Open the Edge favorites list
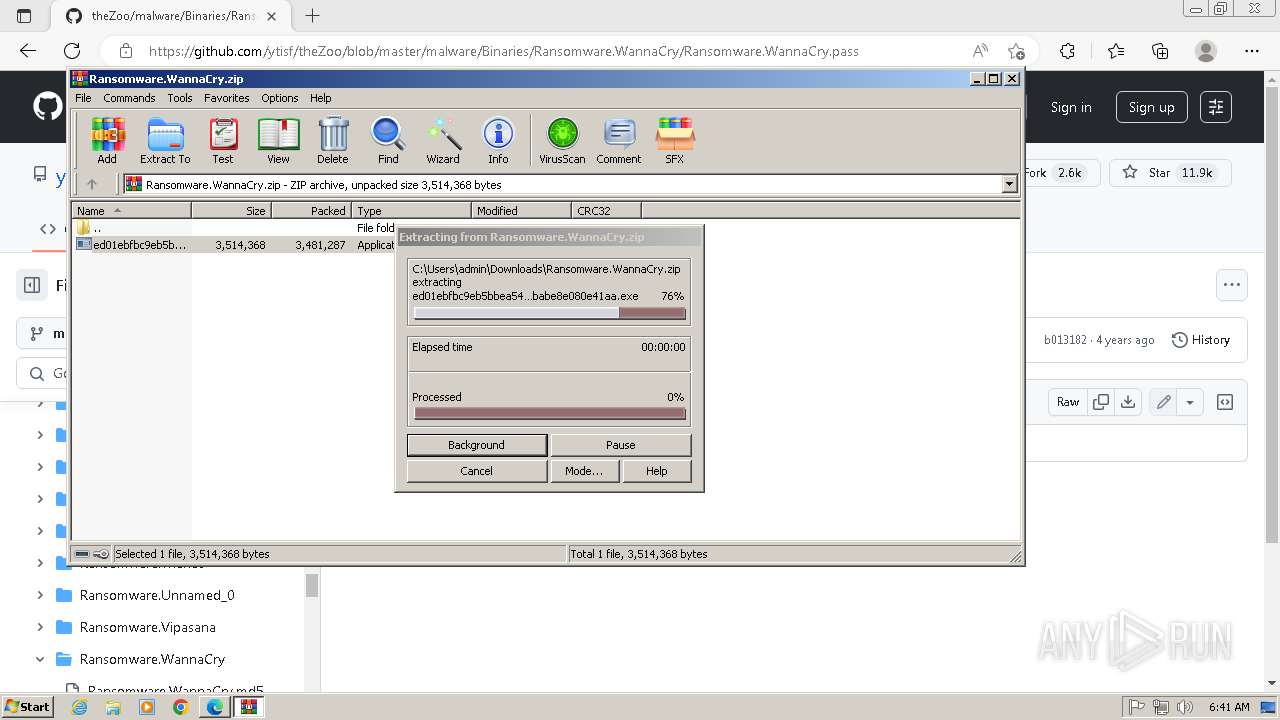This screenshot has height=720, width=1280. (x=1116, y=51)
